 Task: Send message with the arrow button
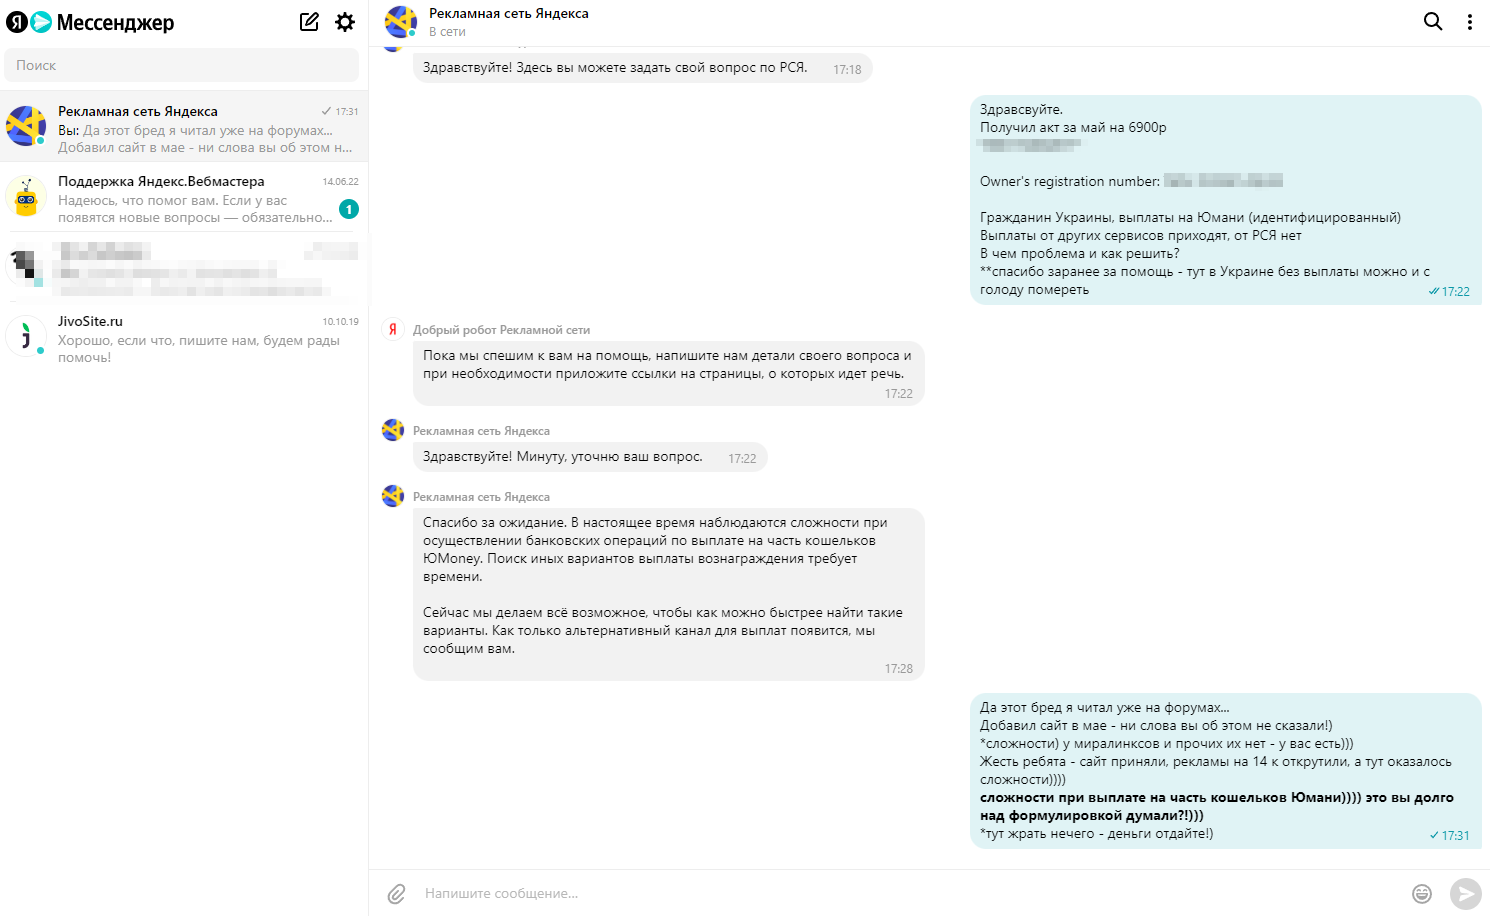pos(1466,893)
